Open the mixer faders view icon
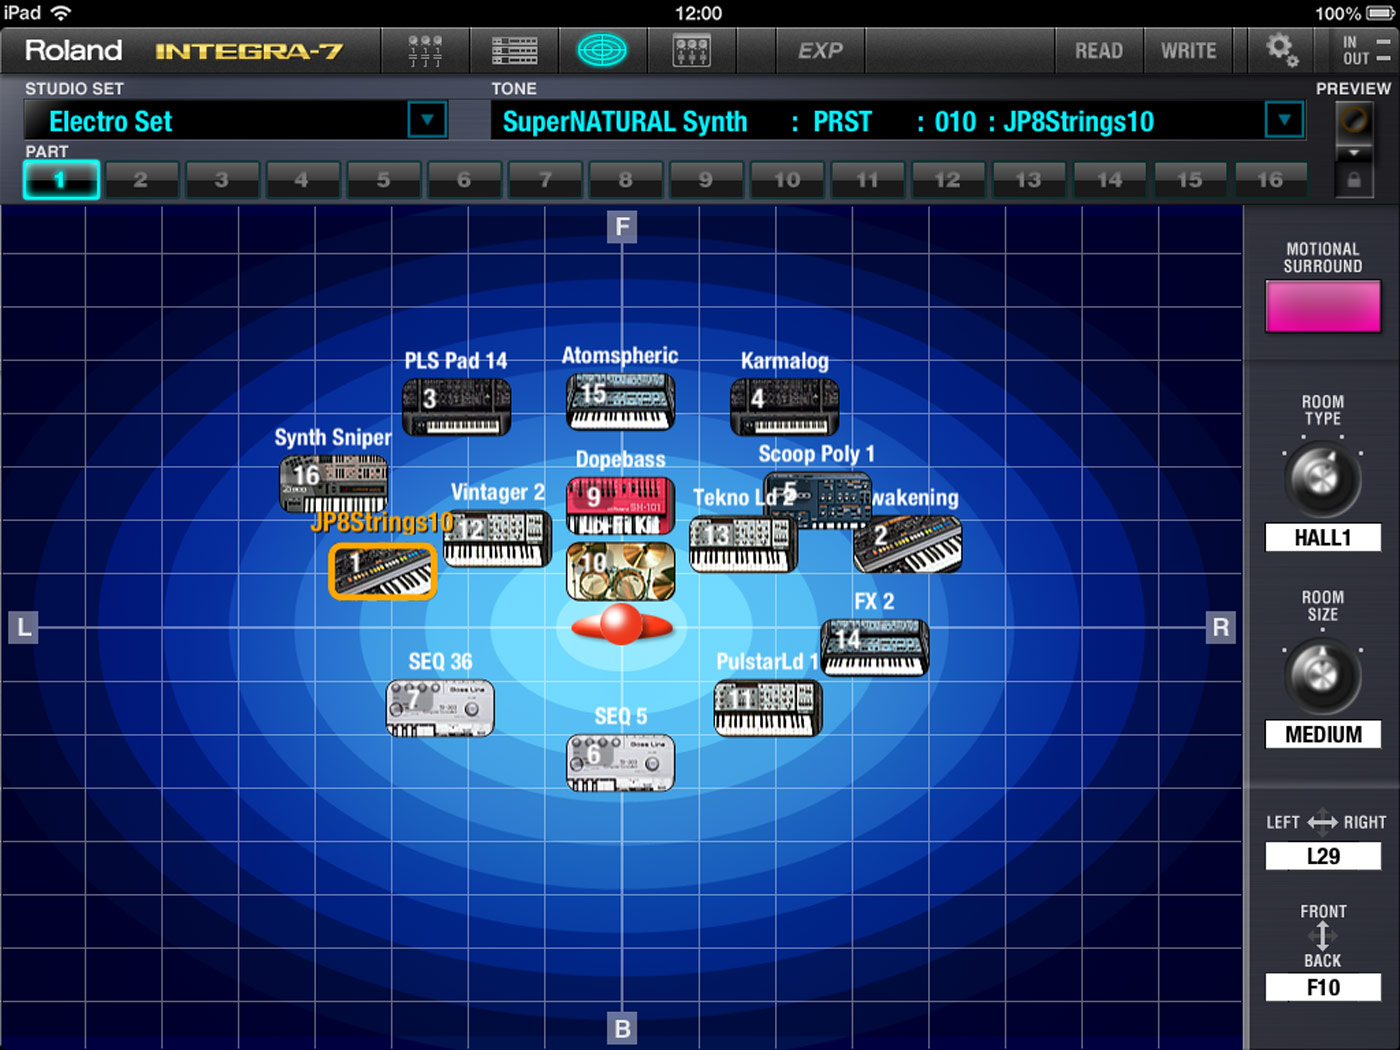1400x1050 pixels. click(x=424, y=50)
